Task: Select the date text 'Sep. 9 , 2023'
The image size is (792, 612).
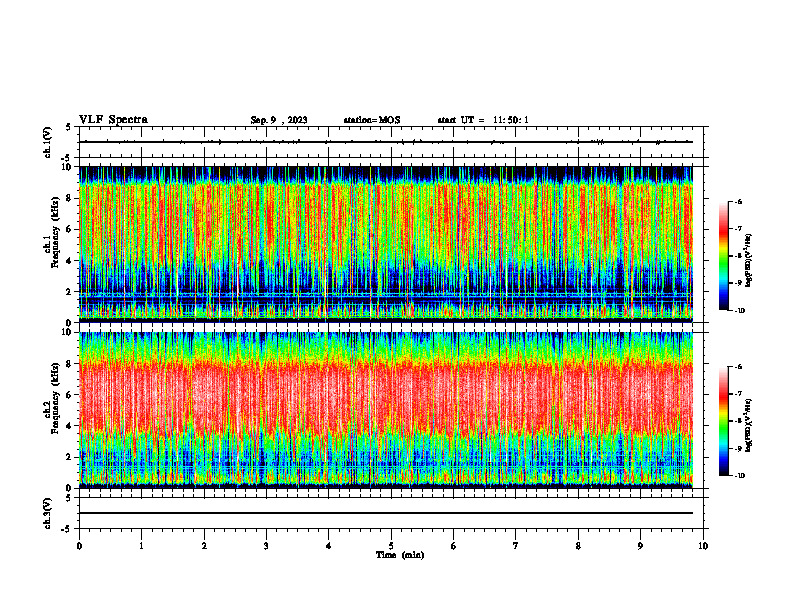Action: click(x=279, y=120)
